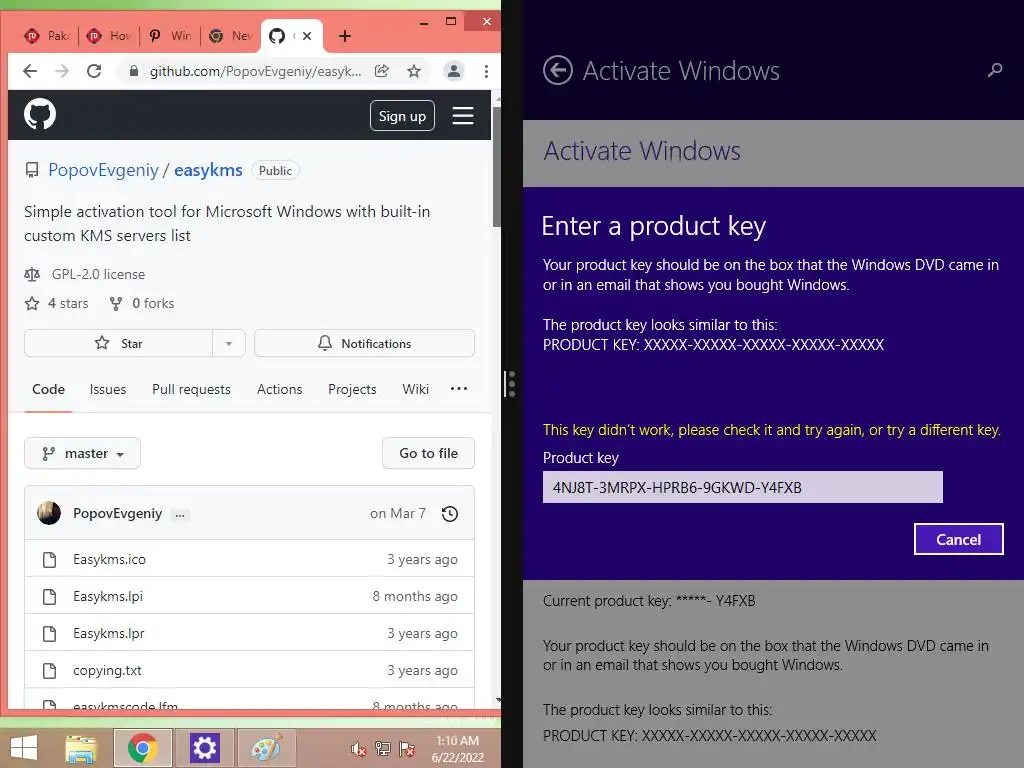Switch to the 'Hov' browser tab
Viewport: 1024px width, 768px height.
point(109,36)
